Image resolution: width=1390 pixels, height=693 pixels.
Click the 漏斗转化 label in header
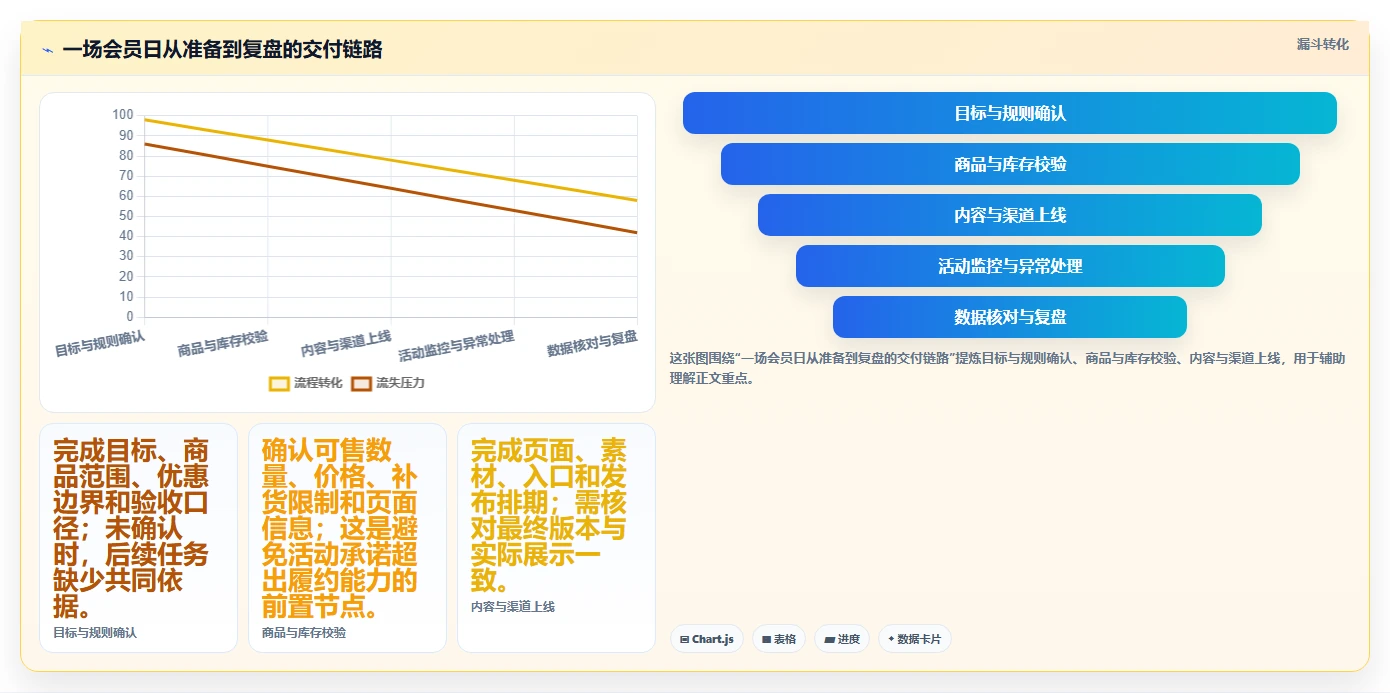tap(1322, 44)
